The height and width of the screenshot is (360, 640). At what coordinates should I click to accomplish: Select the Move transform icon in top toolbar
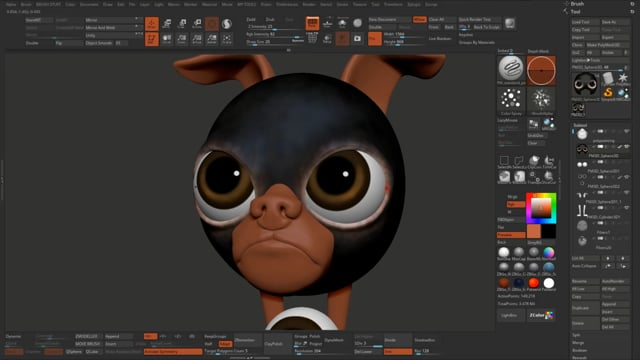pos(167,24)
